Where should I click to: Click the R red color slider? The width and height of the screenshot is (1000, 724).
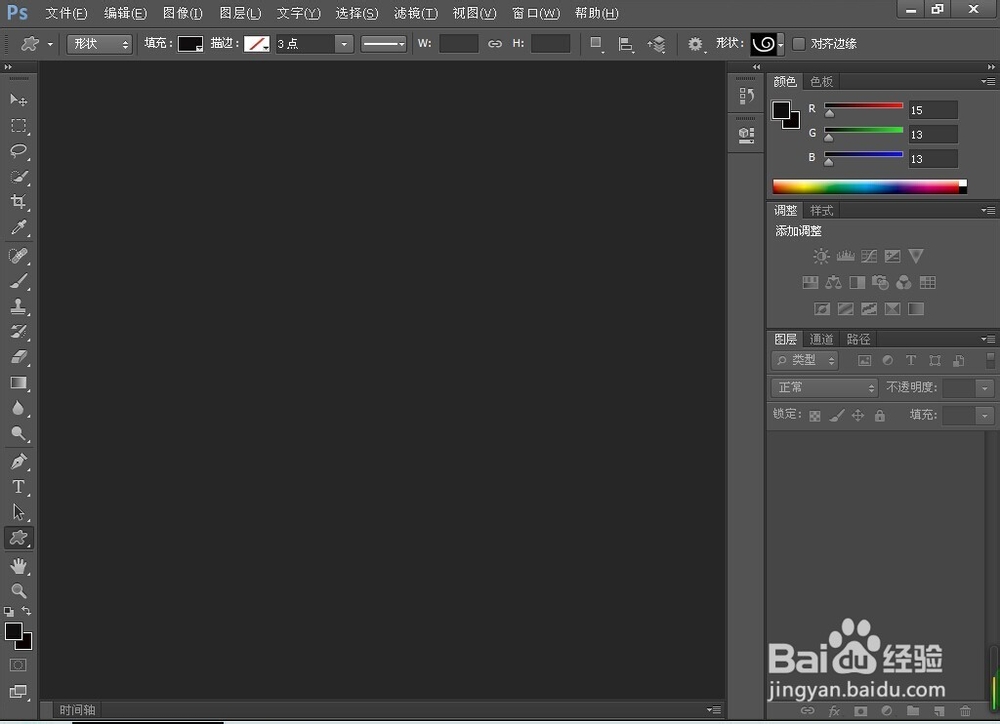(863, 105)
